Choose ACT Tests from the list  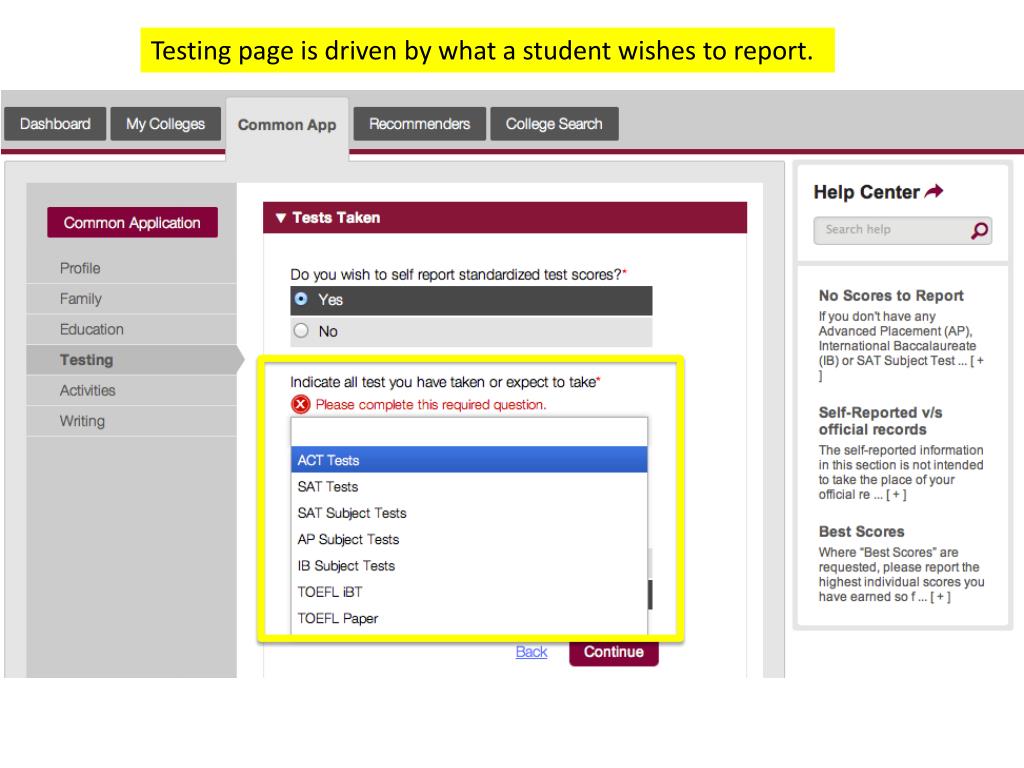coord(469,460)
